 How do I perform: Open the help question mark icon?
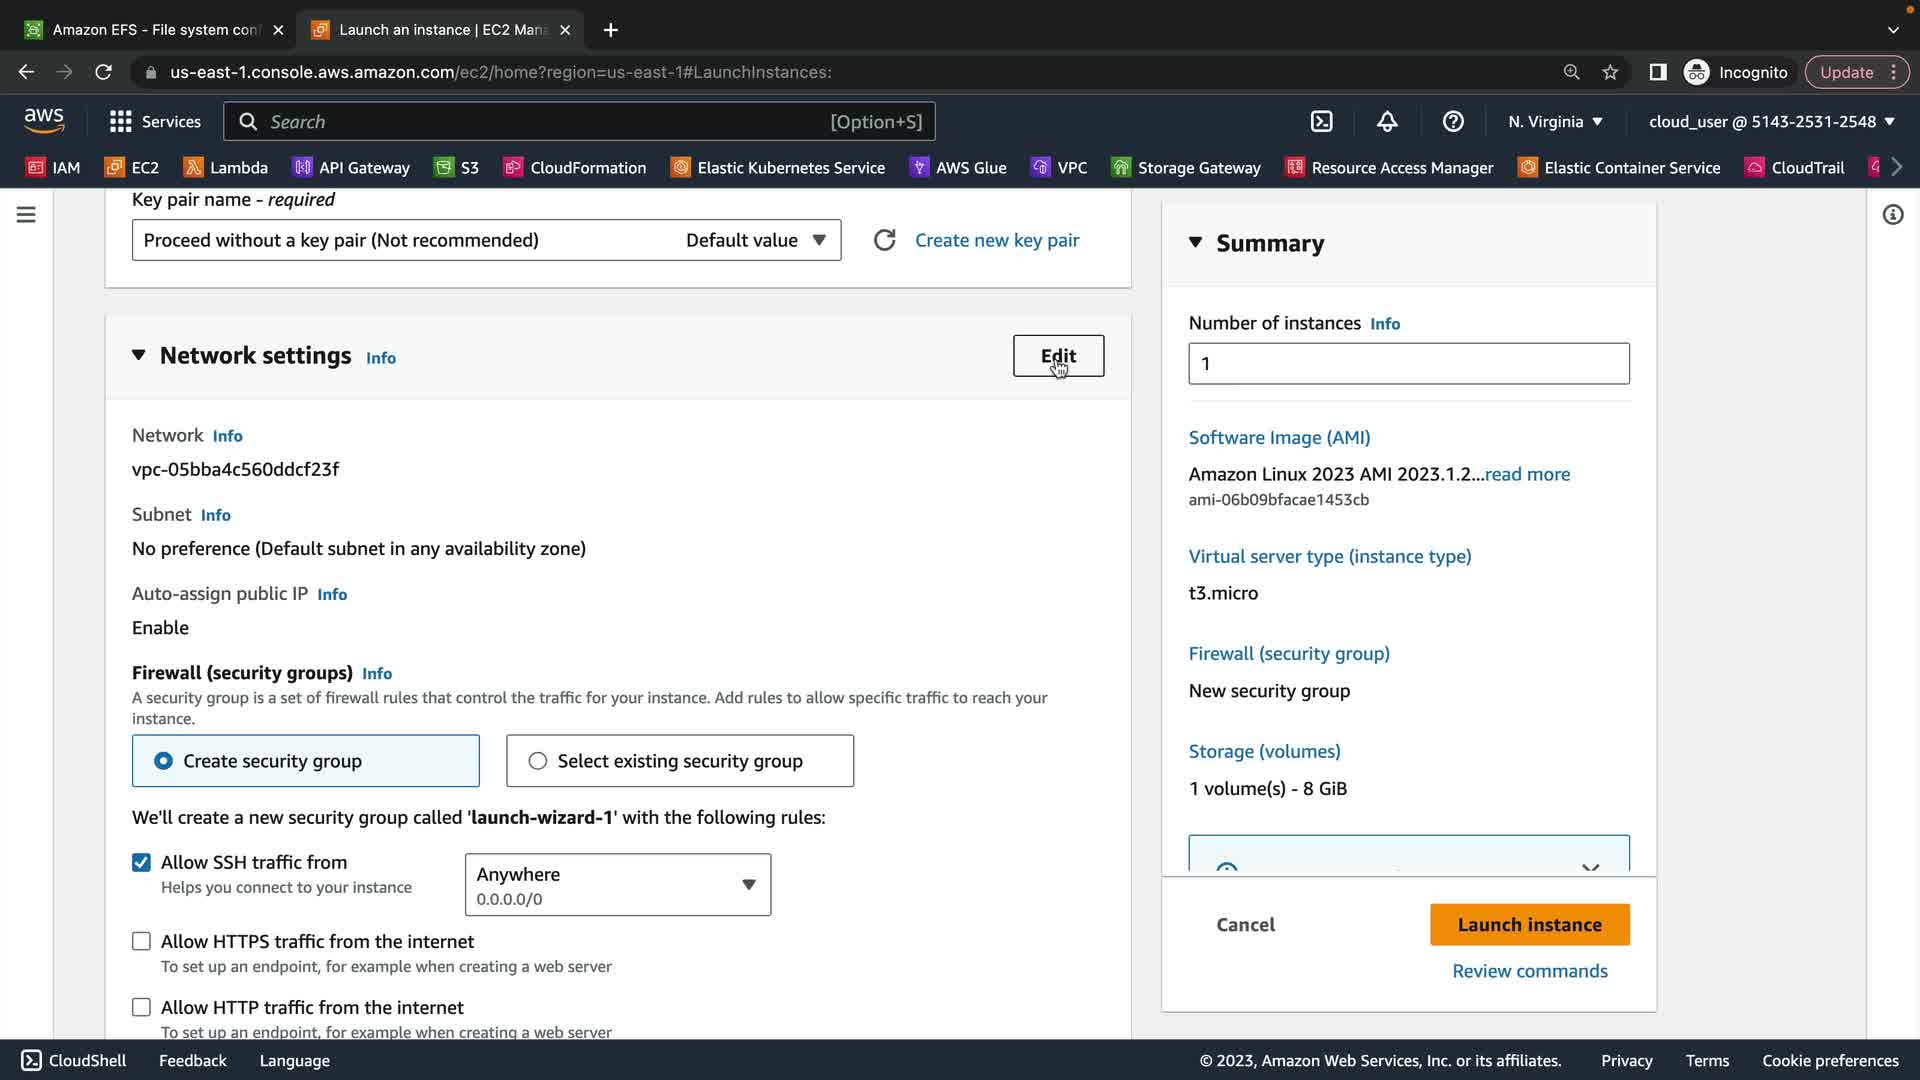click(x=1453, y=121)
